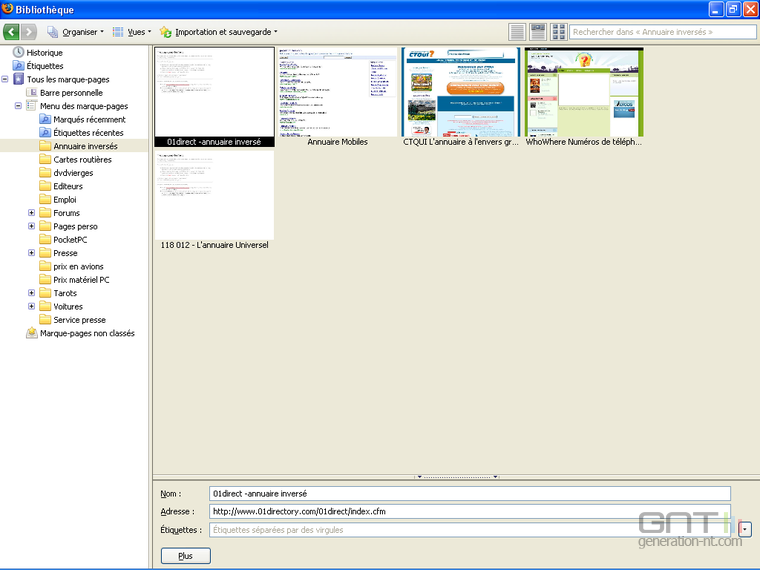Go back with the green arrow button

point(11,32)
